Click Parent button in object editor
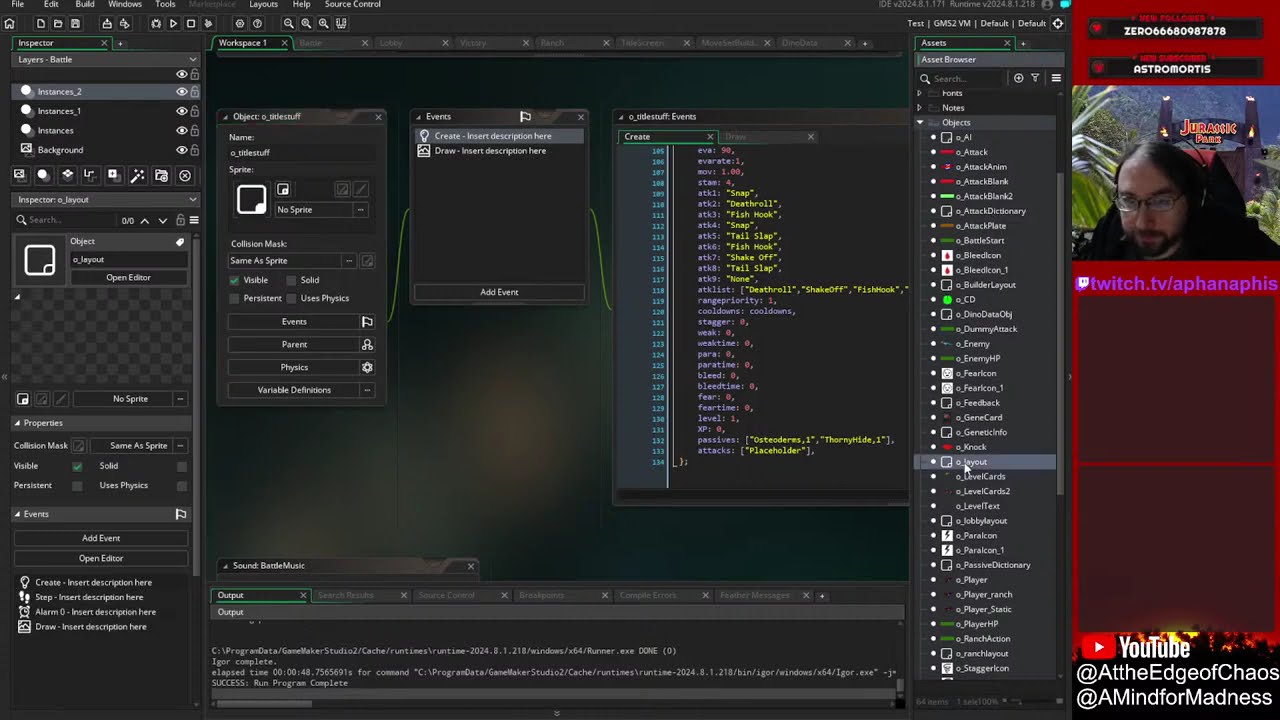1280x720 pixels. [294, 344]
